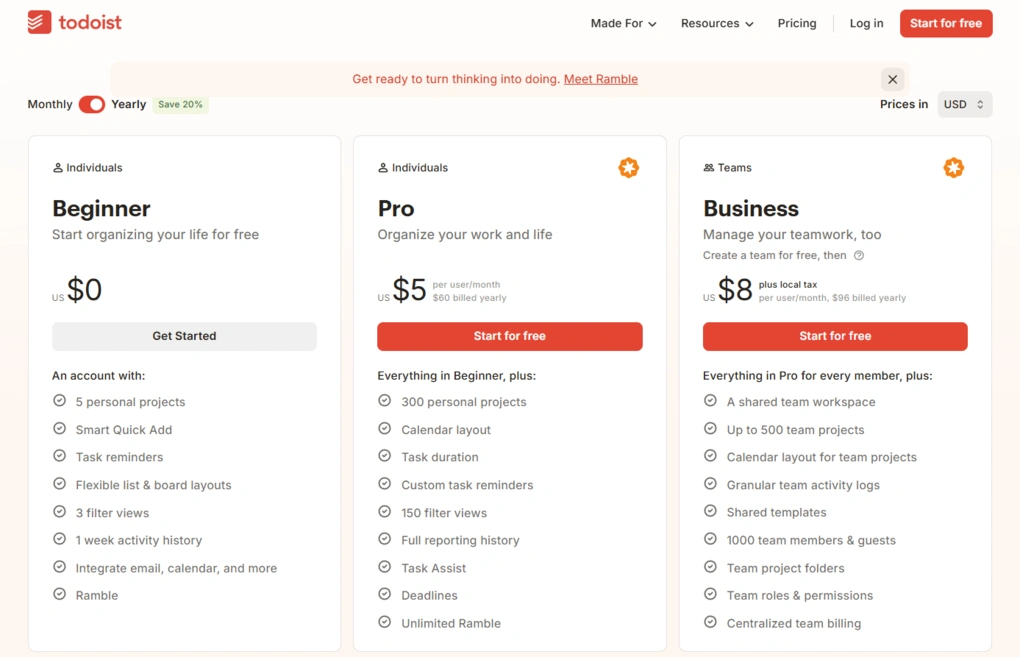
Task: Click the checkmark icon beside 'Shared templates'
Action: click(x=710, y=511)
